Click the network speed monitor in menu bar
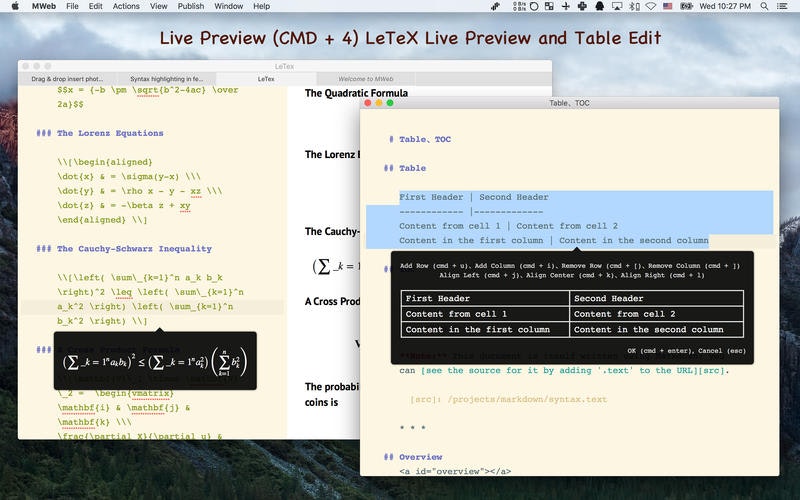This screenshot has height=500, width=800. [x=519, y=6]
